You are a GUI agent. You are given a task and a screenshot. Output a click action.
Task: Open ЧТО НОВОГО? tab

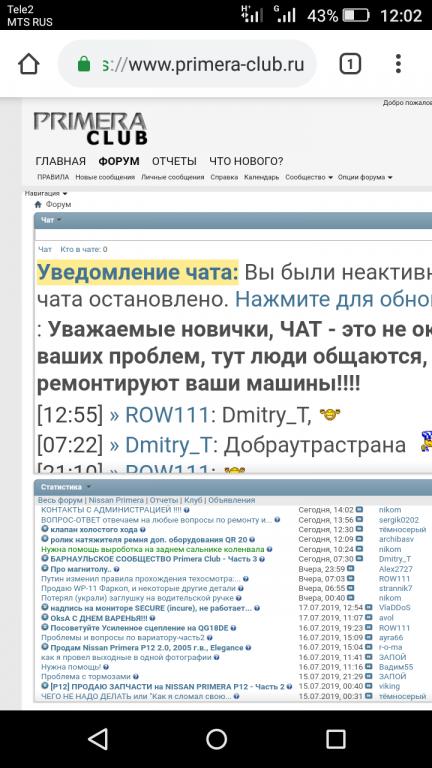[x=246, y=161]
